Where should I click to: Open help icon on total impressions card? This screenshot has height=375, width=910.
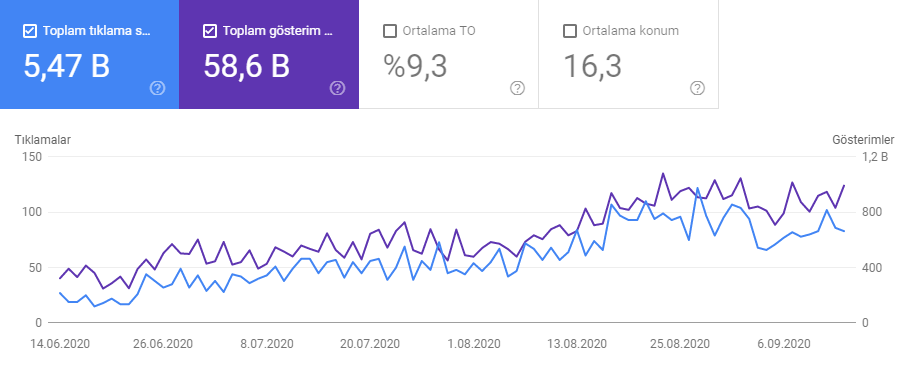pyautogui.click(x=337, y=88)
